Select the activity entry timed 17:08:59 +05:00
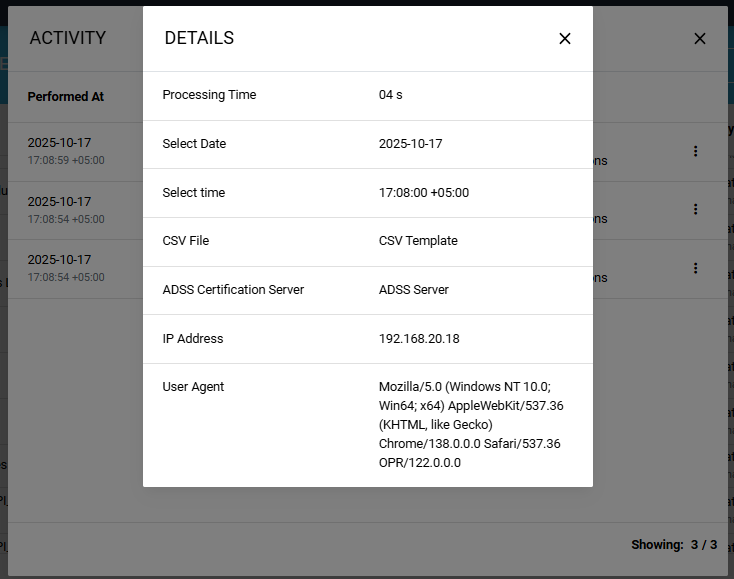This screenshot has height=579, width=734. tap(66, 151)
